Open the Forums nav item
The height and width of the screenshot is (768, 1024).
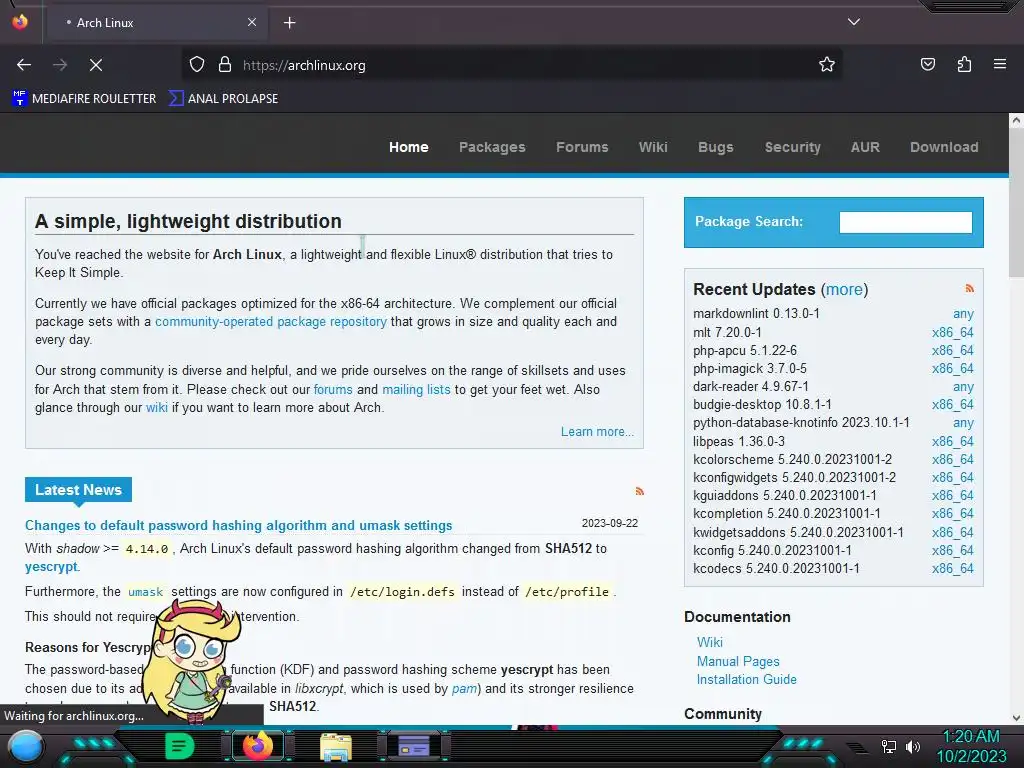coord(582,147)
